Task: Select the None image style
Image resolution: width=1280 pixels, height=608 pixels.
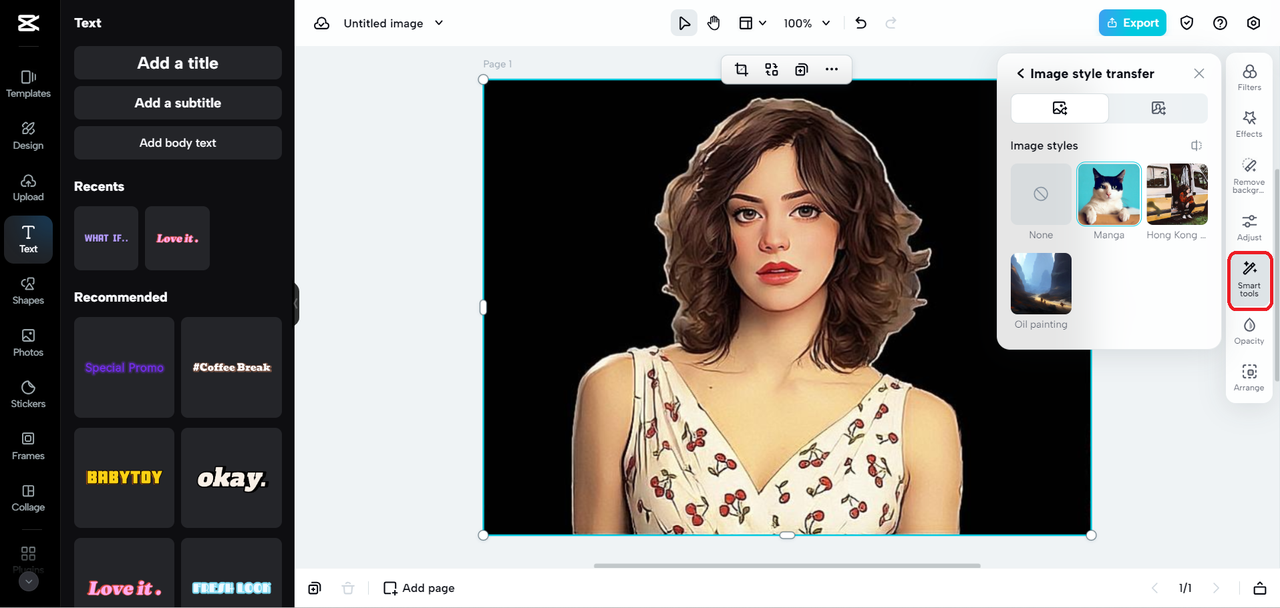Action: [x=1040, y=193]
